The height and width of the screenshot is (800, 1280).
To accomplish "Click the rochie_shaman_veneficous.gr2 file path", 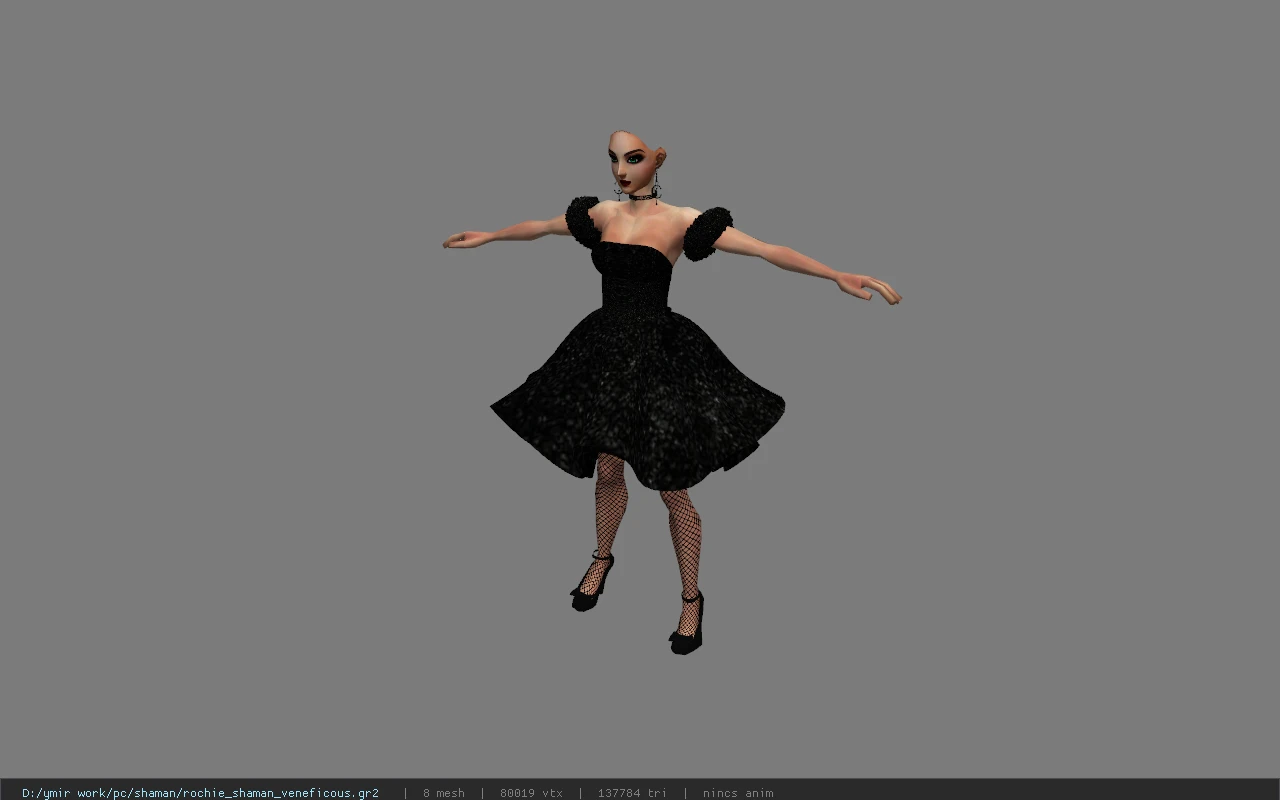I will point(200,793).
